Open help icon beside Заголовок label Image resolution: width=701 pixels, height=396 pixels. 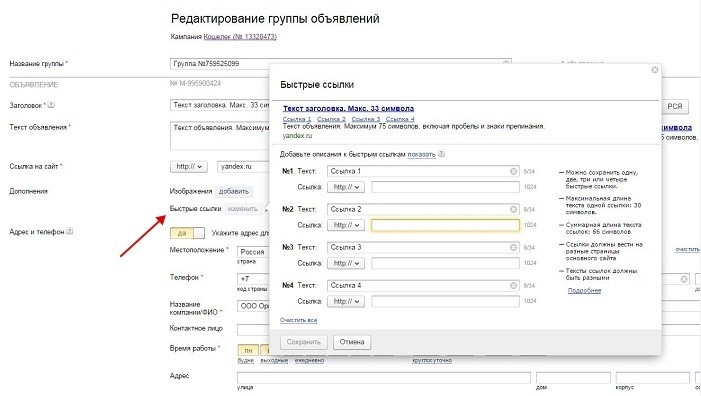tap(51, 105)
